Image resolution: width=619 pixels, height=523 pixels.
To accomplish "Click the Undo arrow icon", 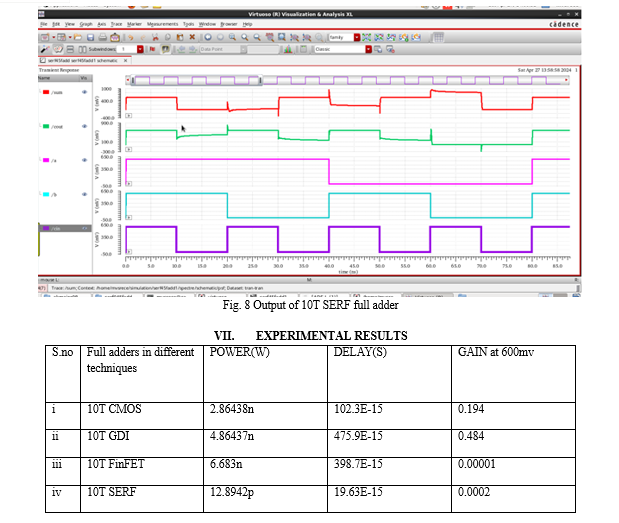I will 131,37.
